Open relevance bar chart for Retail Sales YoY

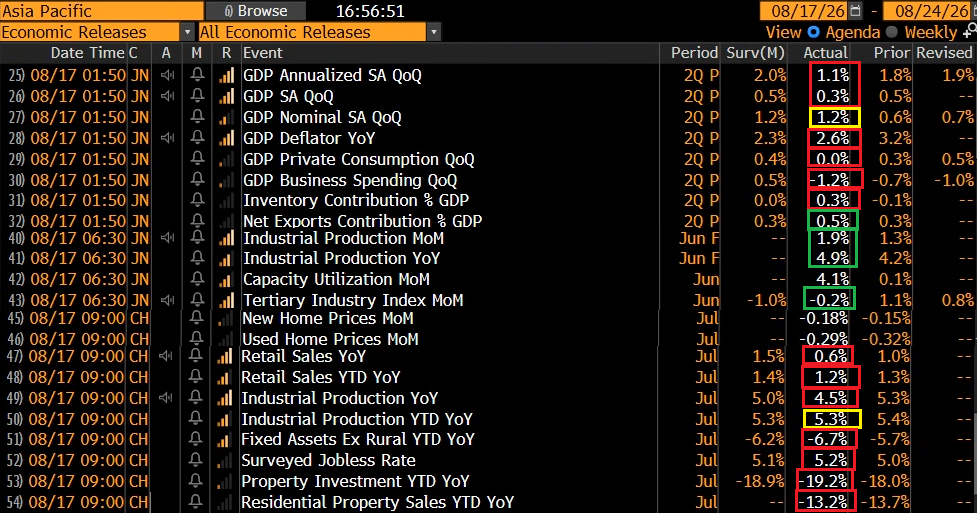pos(225,357)
